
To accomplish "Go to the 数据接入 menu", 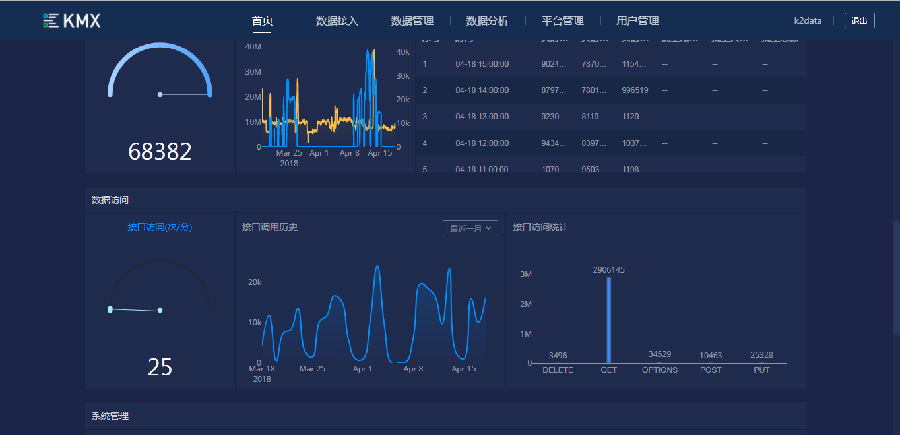I will [337, 21].
